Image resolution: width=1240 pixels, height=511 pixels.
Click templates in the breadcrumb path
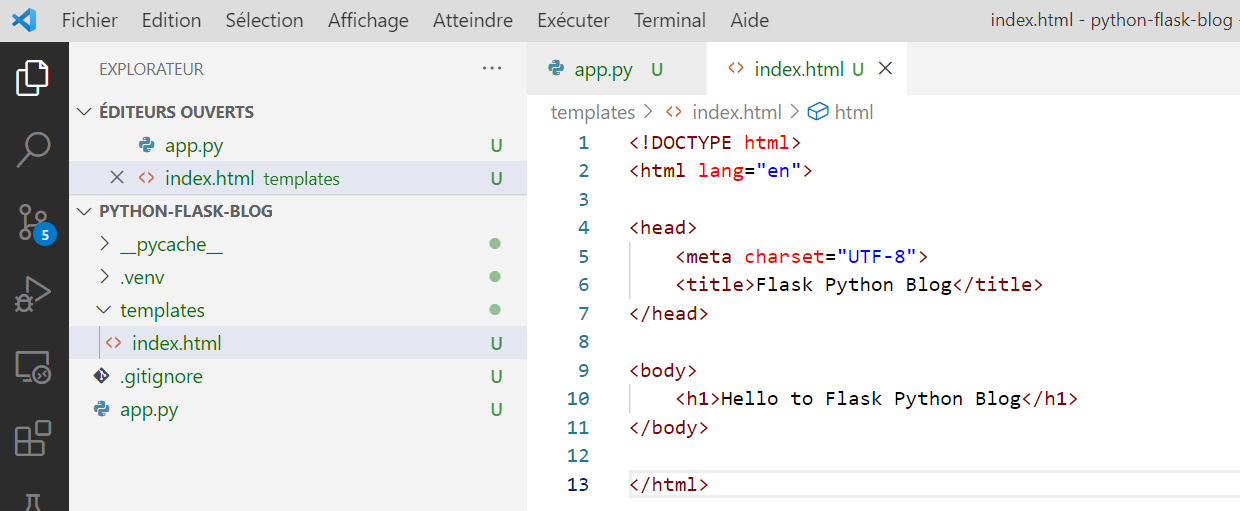pos(592,112)
